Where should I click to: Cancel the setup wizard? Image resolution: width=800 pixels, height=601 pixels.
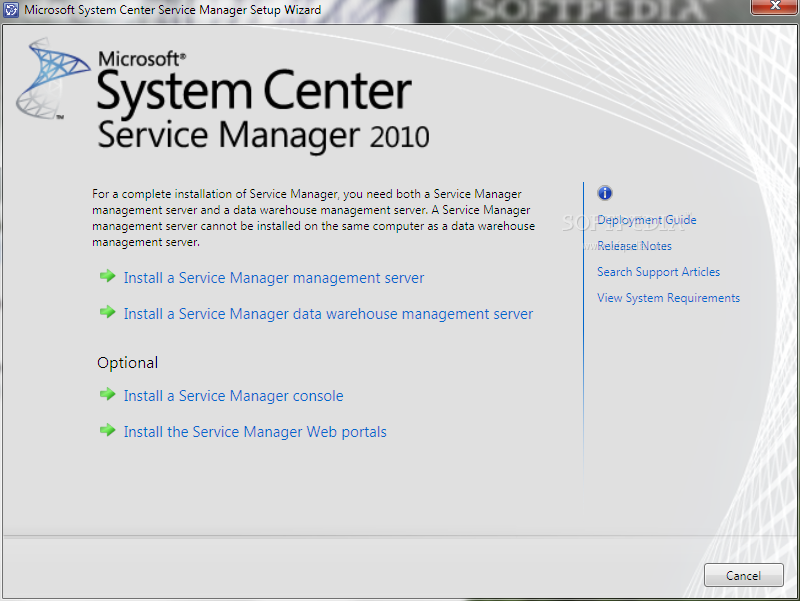coord(743,575)
